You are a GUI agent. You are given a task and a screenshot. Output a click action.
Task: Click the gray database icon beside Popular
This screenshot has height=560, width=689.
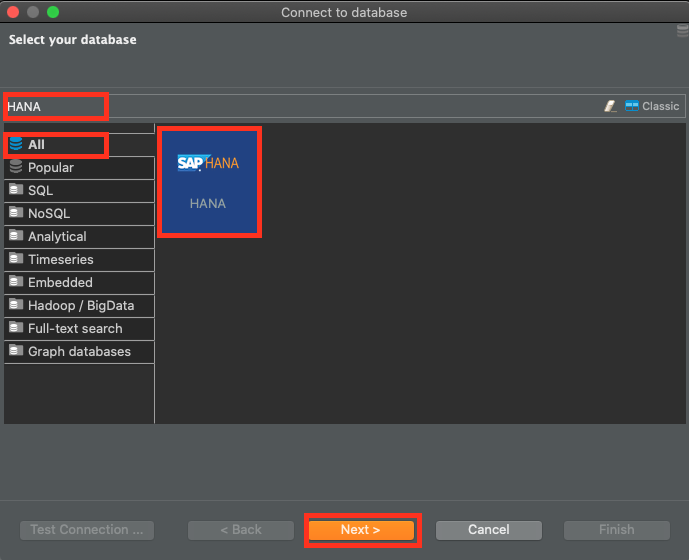(16, 166)
